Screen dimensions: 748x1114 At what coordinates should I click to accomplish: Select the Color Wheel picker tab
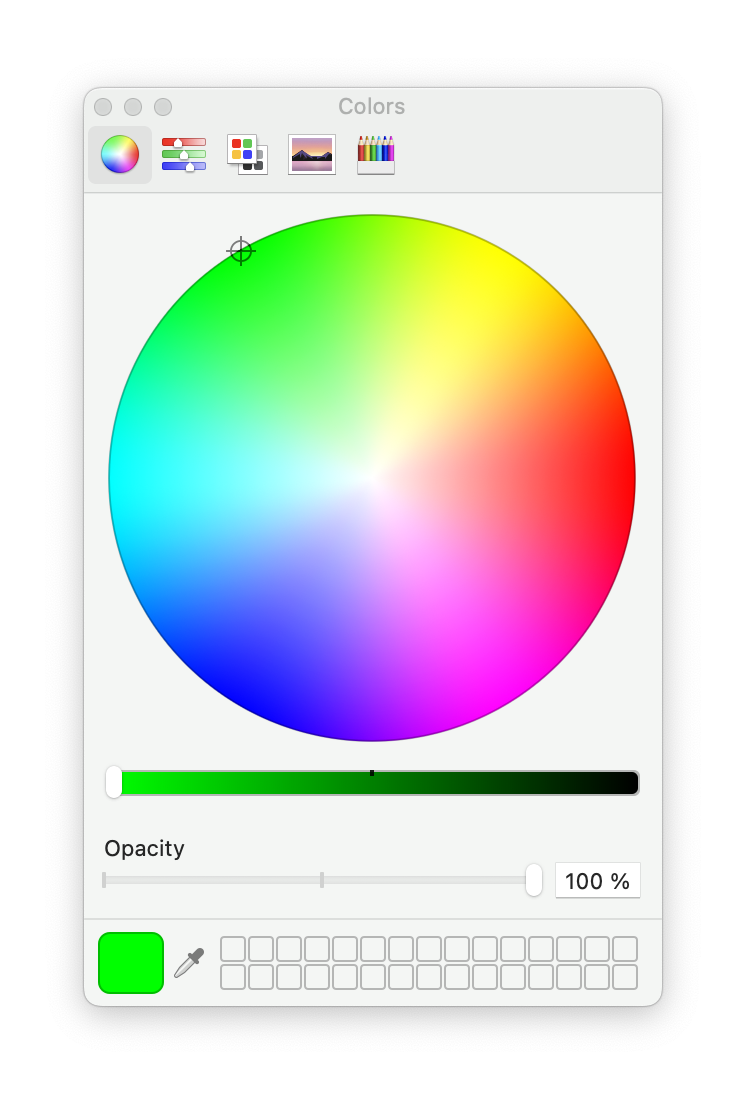[120, 155]
